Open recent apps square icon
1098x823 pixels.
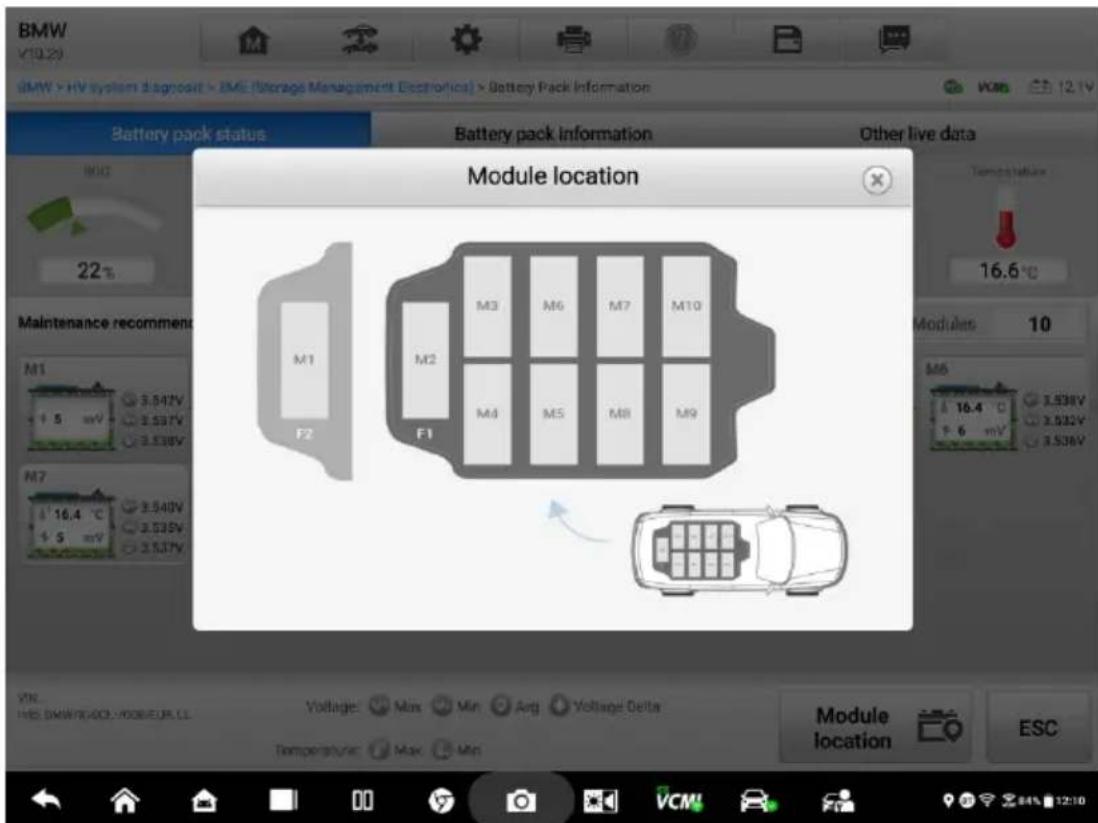point(284,800)
